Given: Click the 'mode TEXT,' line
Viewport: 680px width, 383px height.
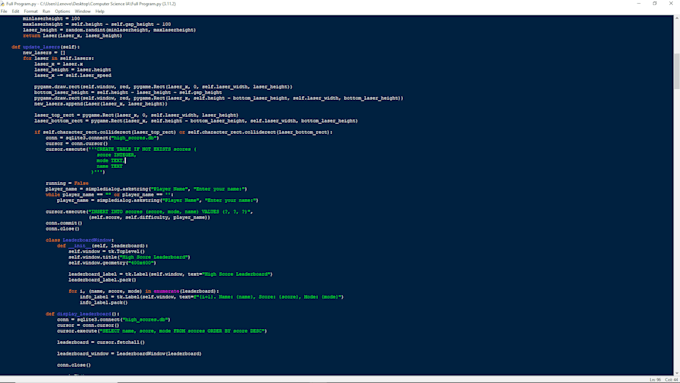Looking at the screenshot, I should 111,160.
